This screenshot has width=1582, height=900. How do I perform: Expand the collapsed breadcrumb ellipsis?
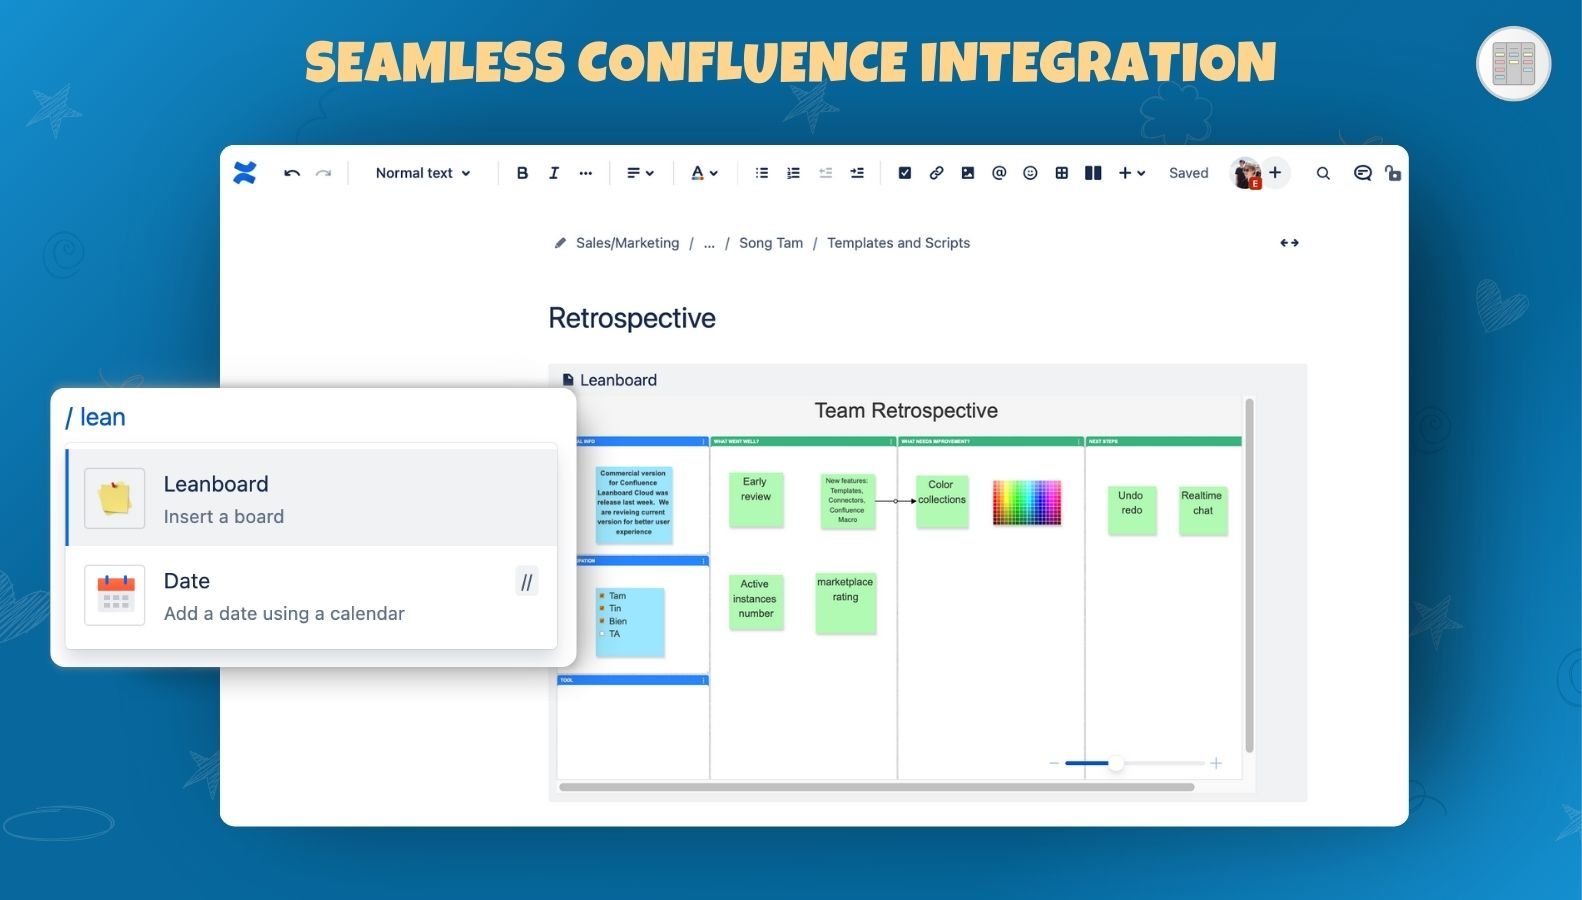[x=709, y=243]
